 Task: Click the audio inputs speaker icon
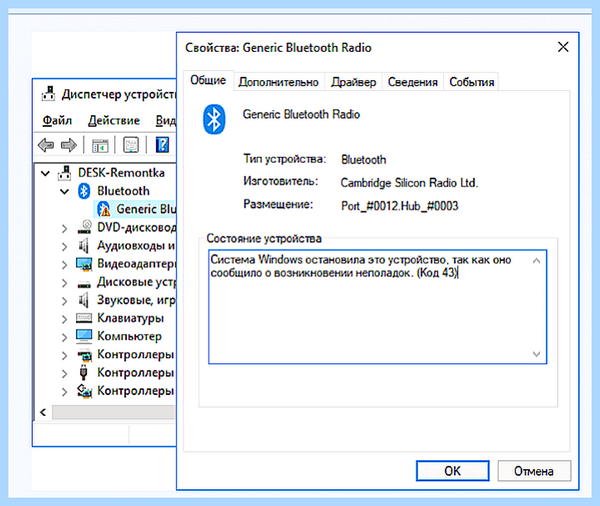pos(83,245)
